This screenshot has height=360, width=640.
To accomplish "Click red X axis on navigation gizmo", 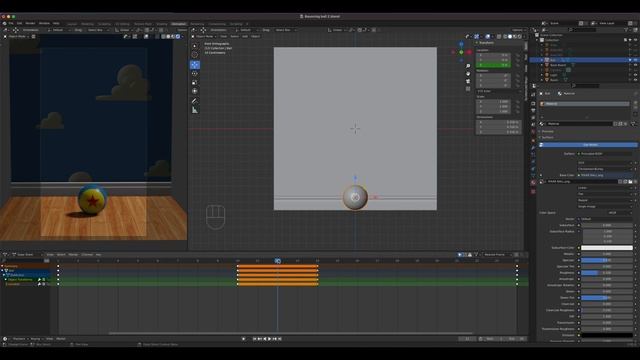I will (x=469, y=52).
